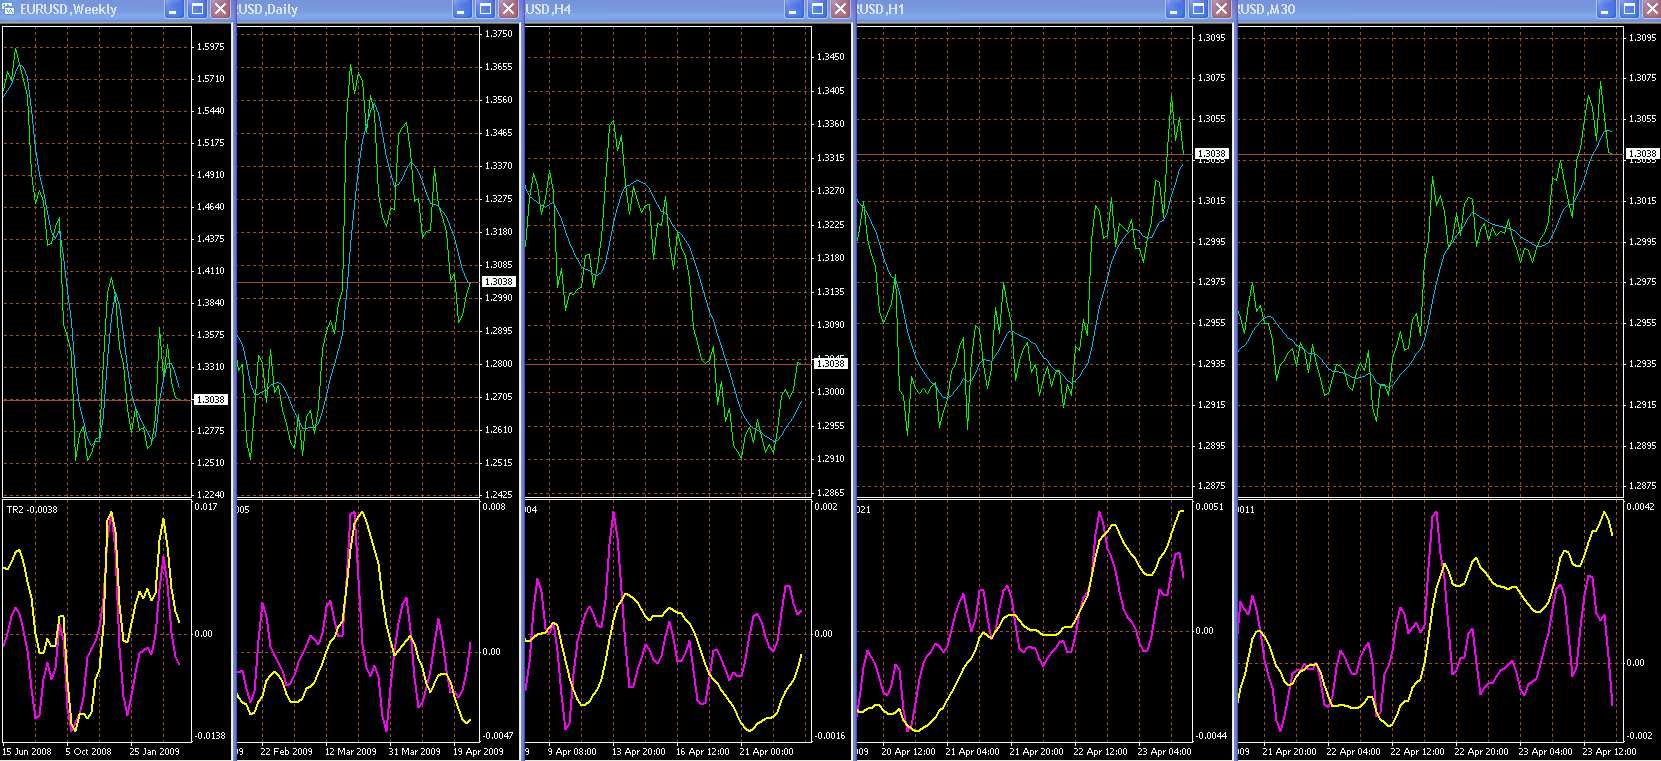Click 1.2865 on the H4 price scale
1661x761 pixels.
click(830, 493)
